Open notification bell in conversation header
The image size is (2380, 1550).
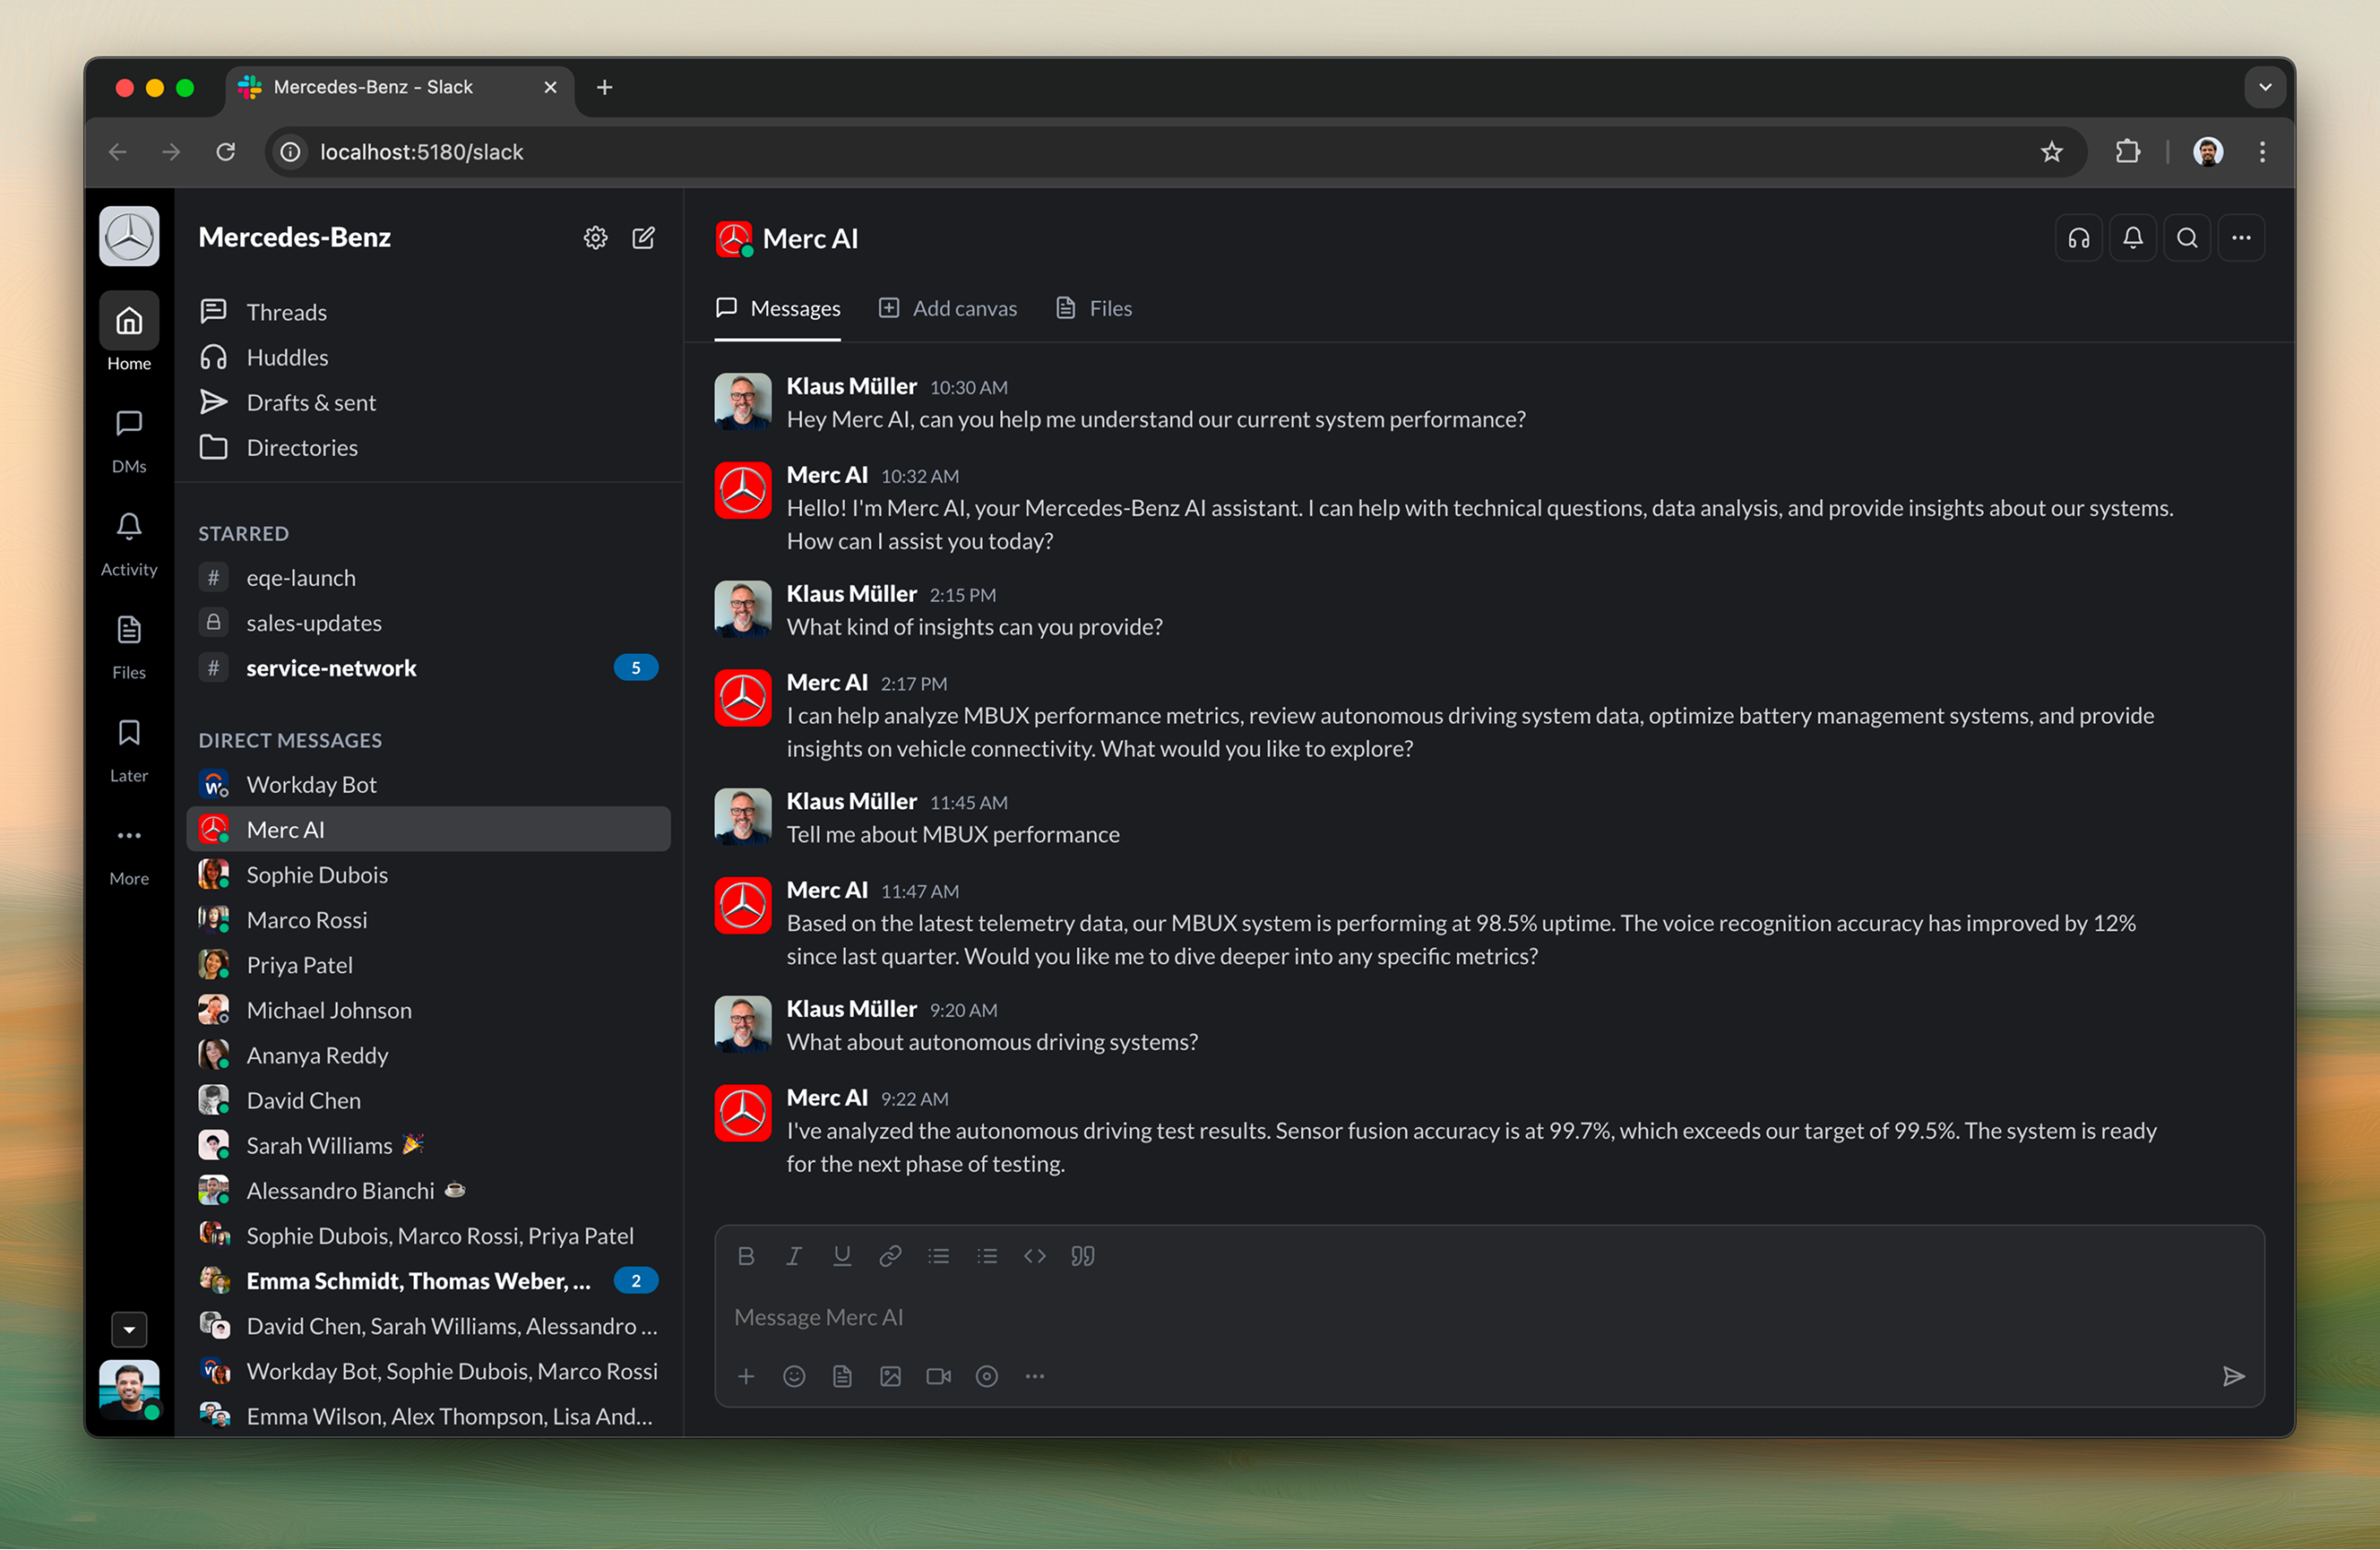[2132, 238]
